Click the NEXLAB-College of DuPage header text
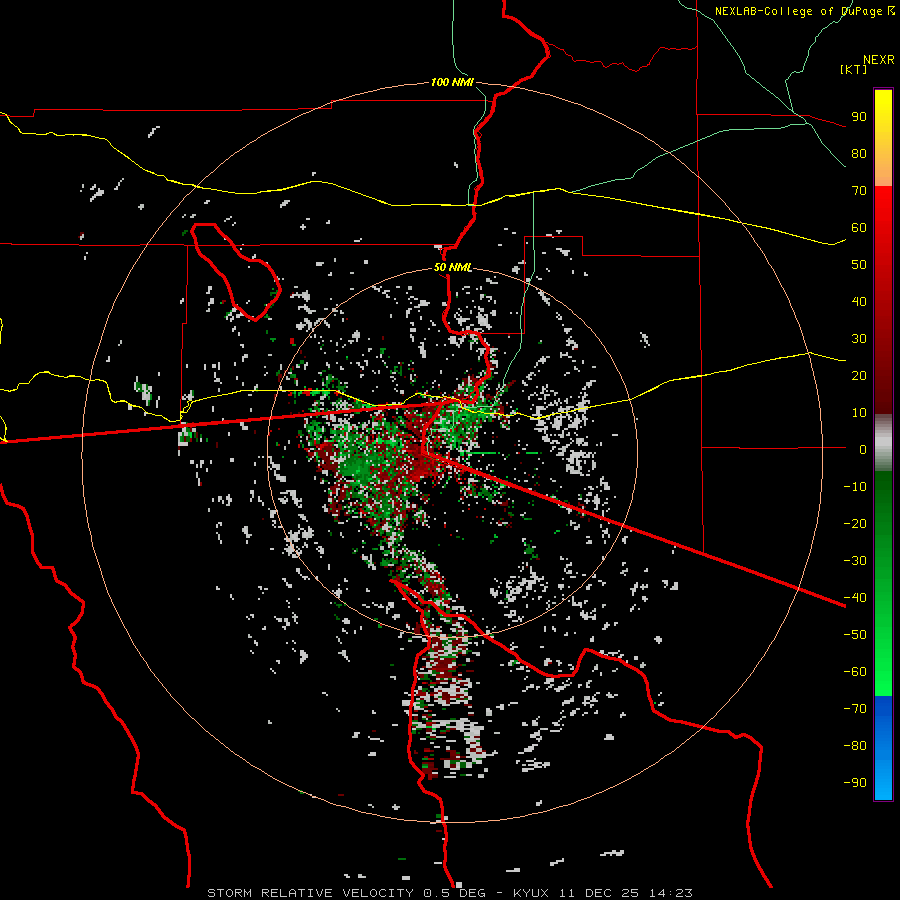The image size is (900, 900). click(x=804, y=11)
